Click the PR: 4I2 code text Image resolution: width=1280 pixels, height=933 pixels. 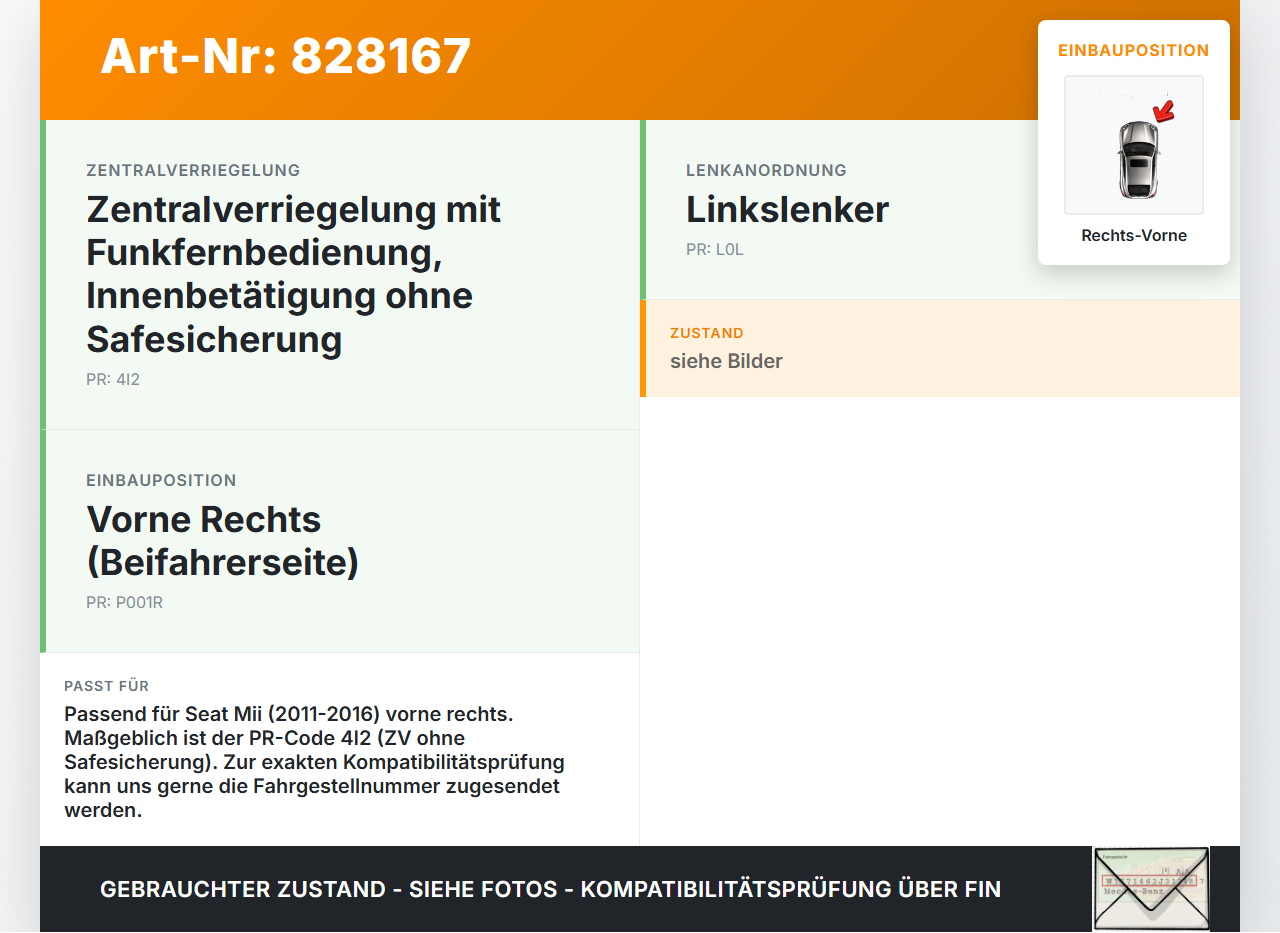point(113,380)
